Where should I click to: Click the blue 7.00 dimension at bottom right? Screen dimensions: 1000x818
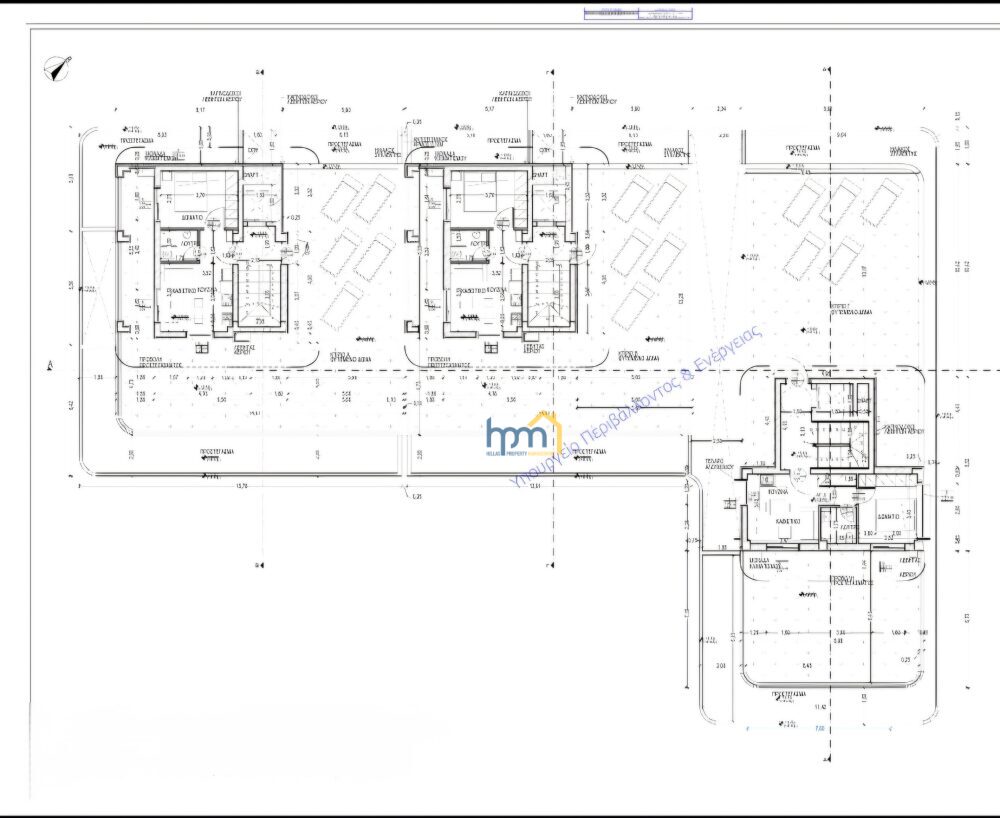tap(818, 729)
